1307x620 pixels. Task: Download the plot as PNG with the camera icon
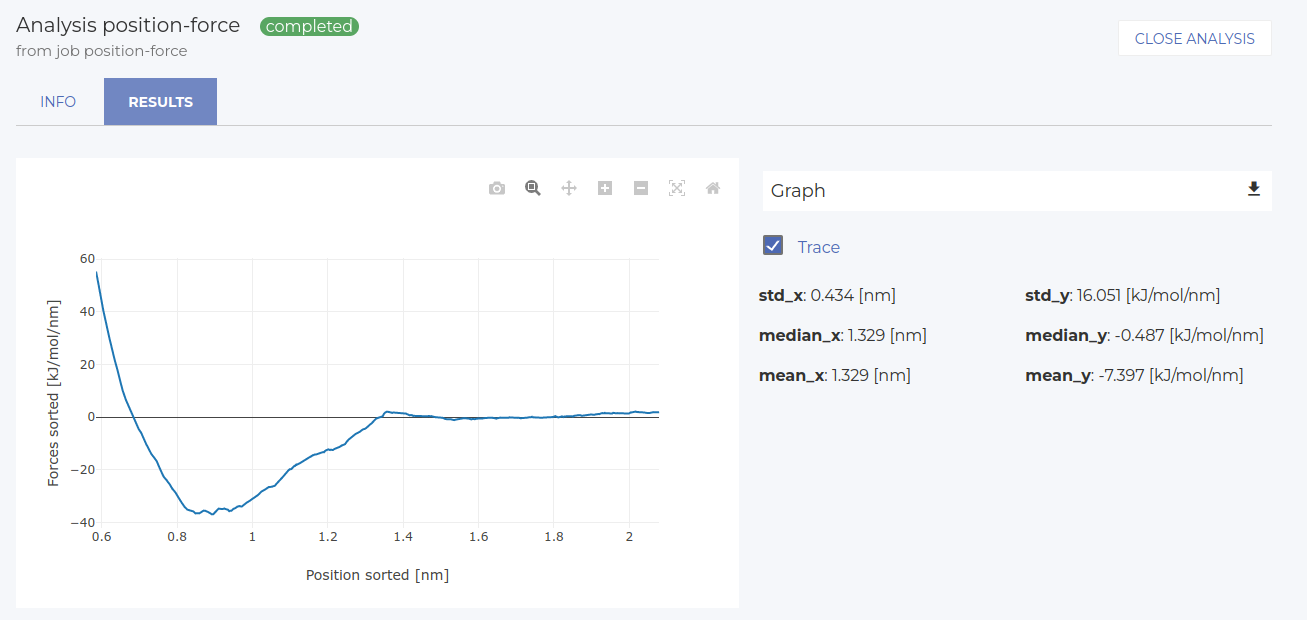tap(497, 188)
